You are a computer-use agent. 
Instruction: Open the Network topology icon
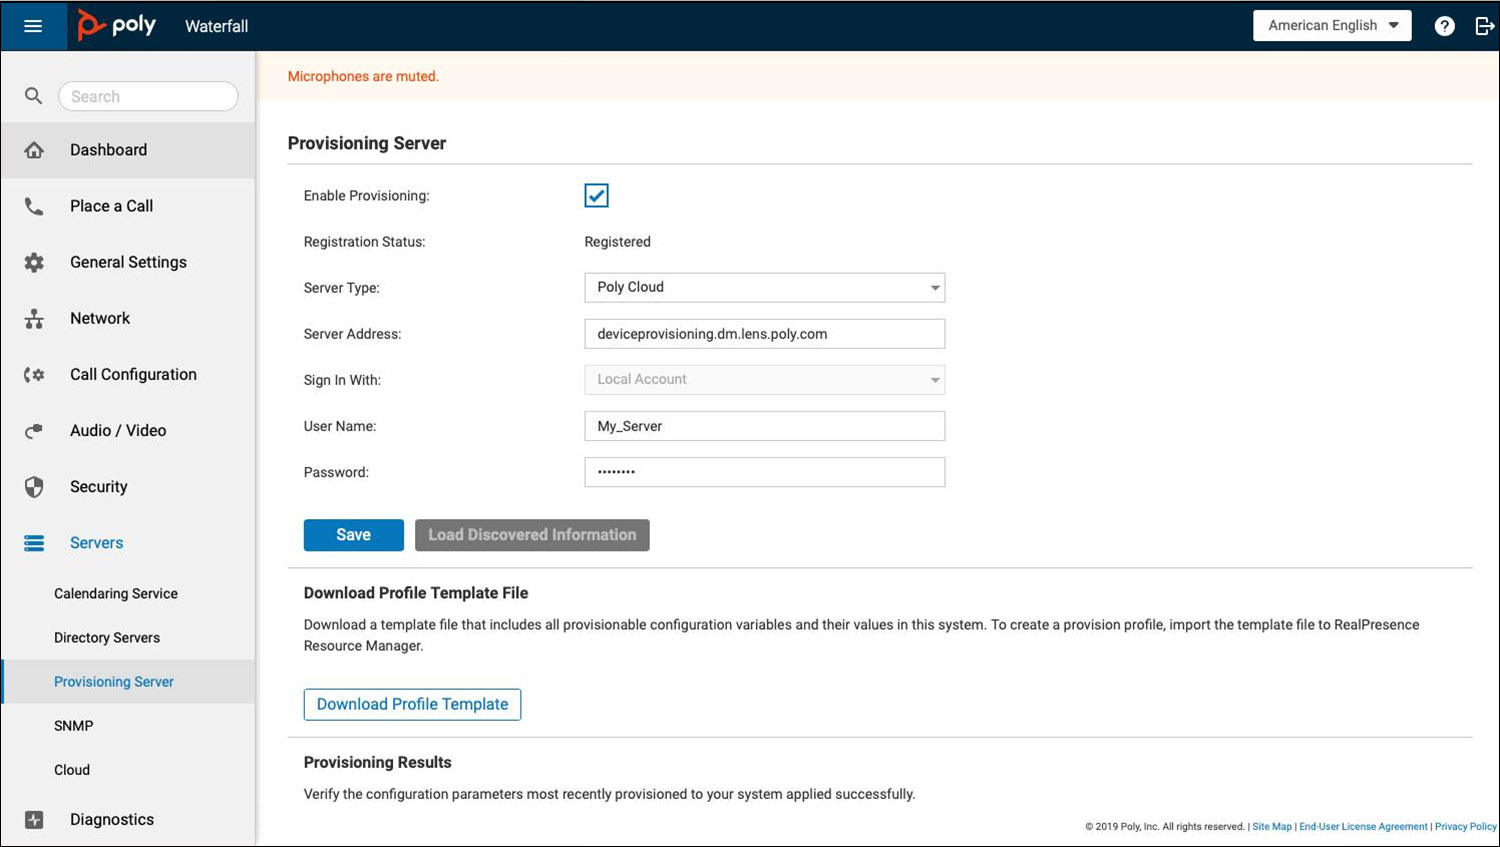pos(34,318)
